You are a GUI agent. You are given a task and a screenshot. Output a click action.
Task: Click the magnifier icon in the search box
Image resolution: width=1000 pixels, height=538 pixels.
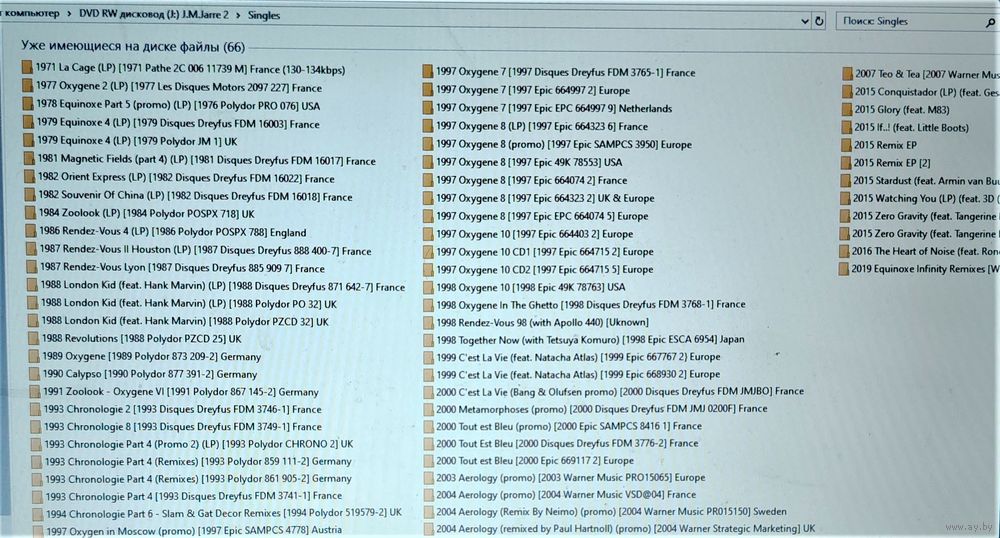(990, 22)
